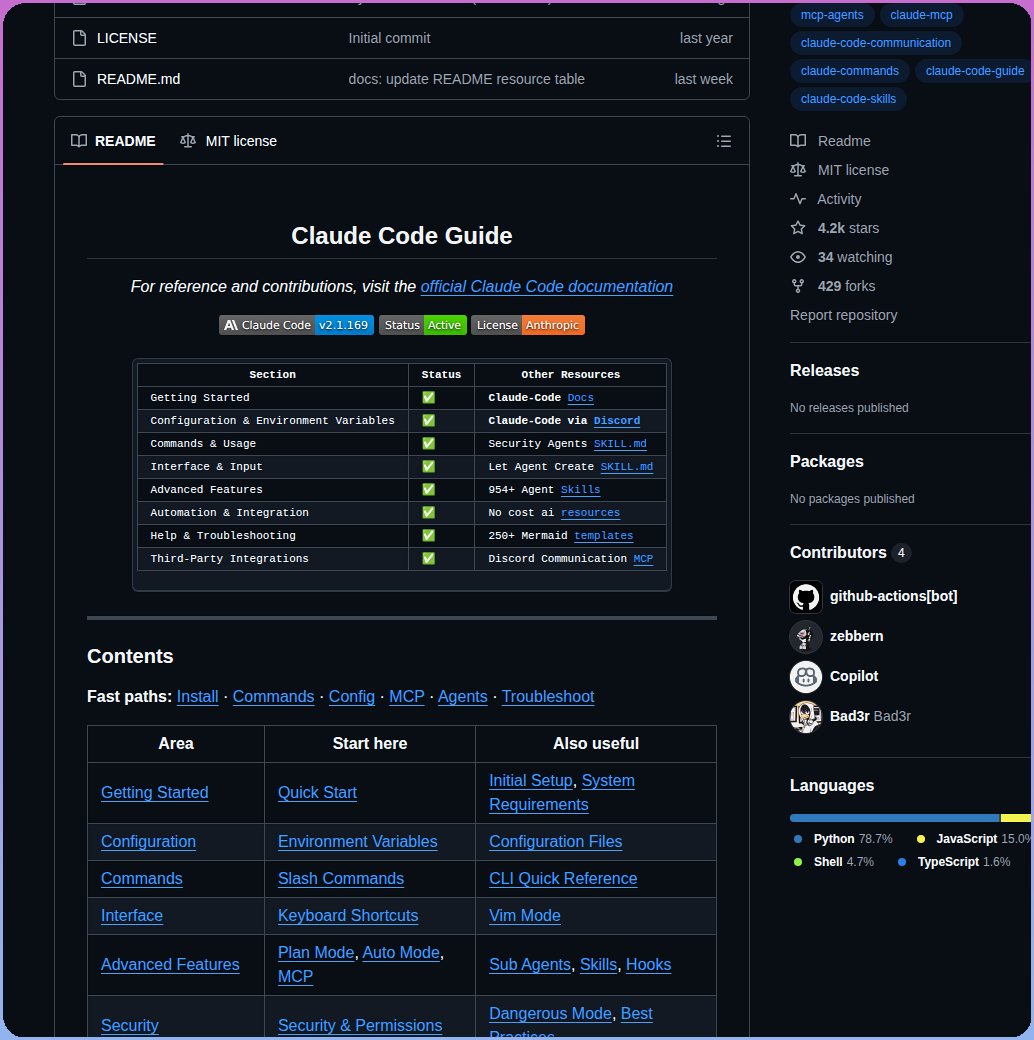Open the Report repository link
Image resolution: width=1034 pixels, height=1040 pixels.
tap(844, 316)
